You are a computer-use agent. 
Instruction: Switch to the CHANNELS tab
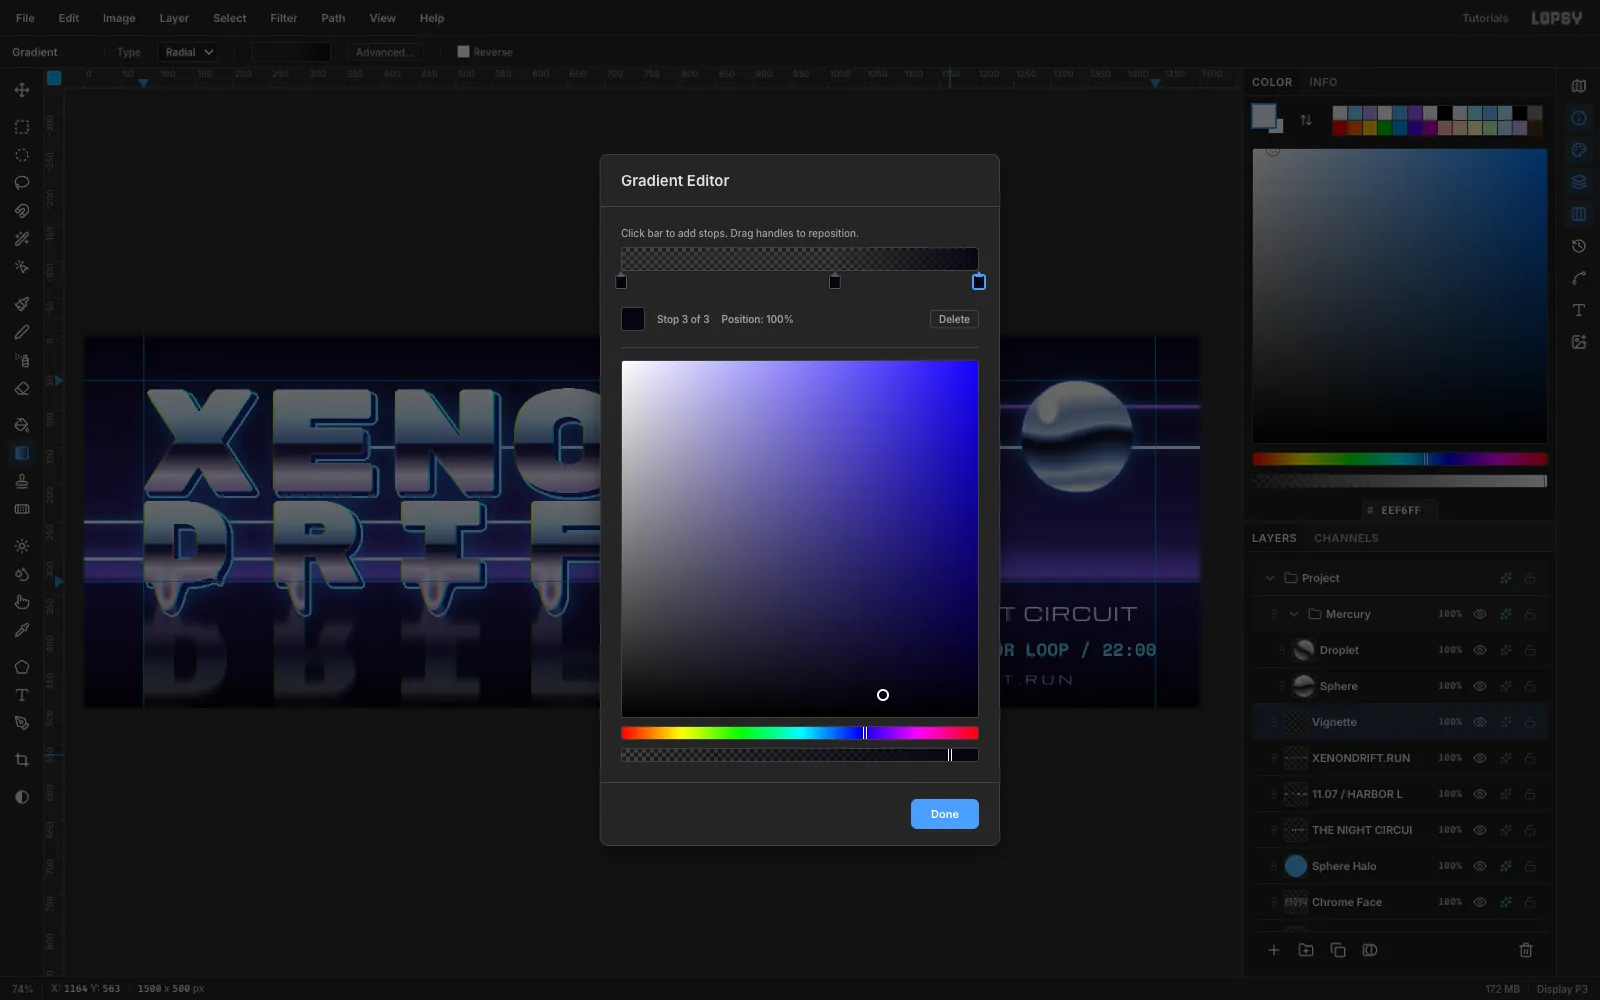coord(1346,538)
